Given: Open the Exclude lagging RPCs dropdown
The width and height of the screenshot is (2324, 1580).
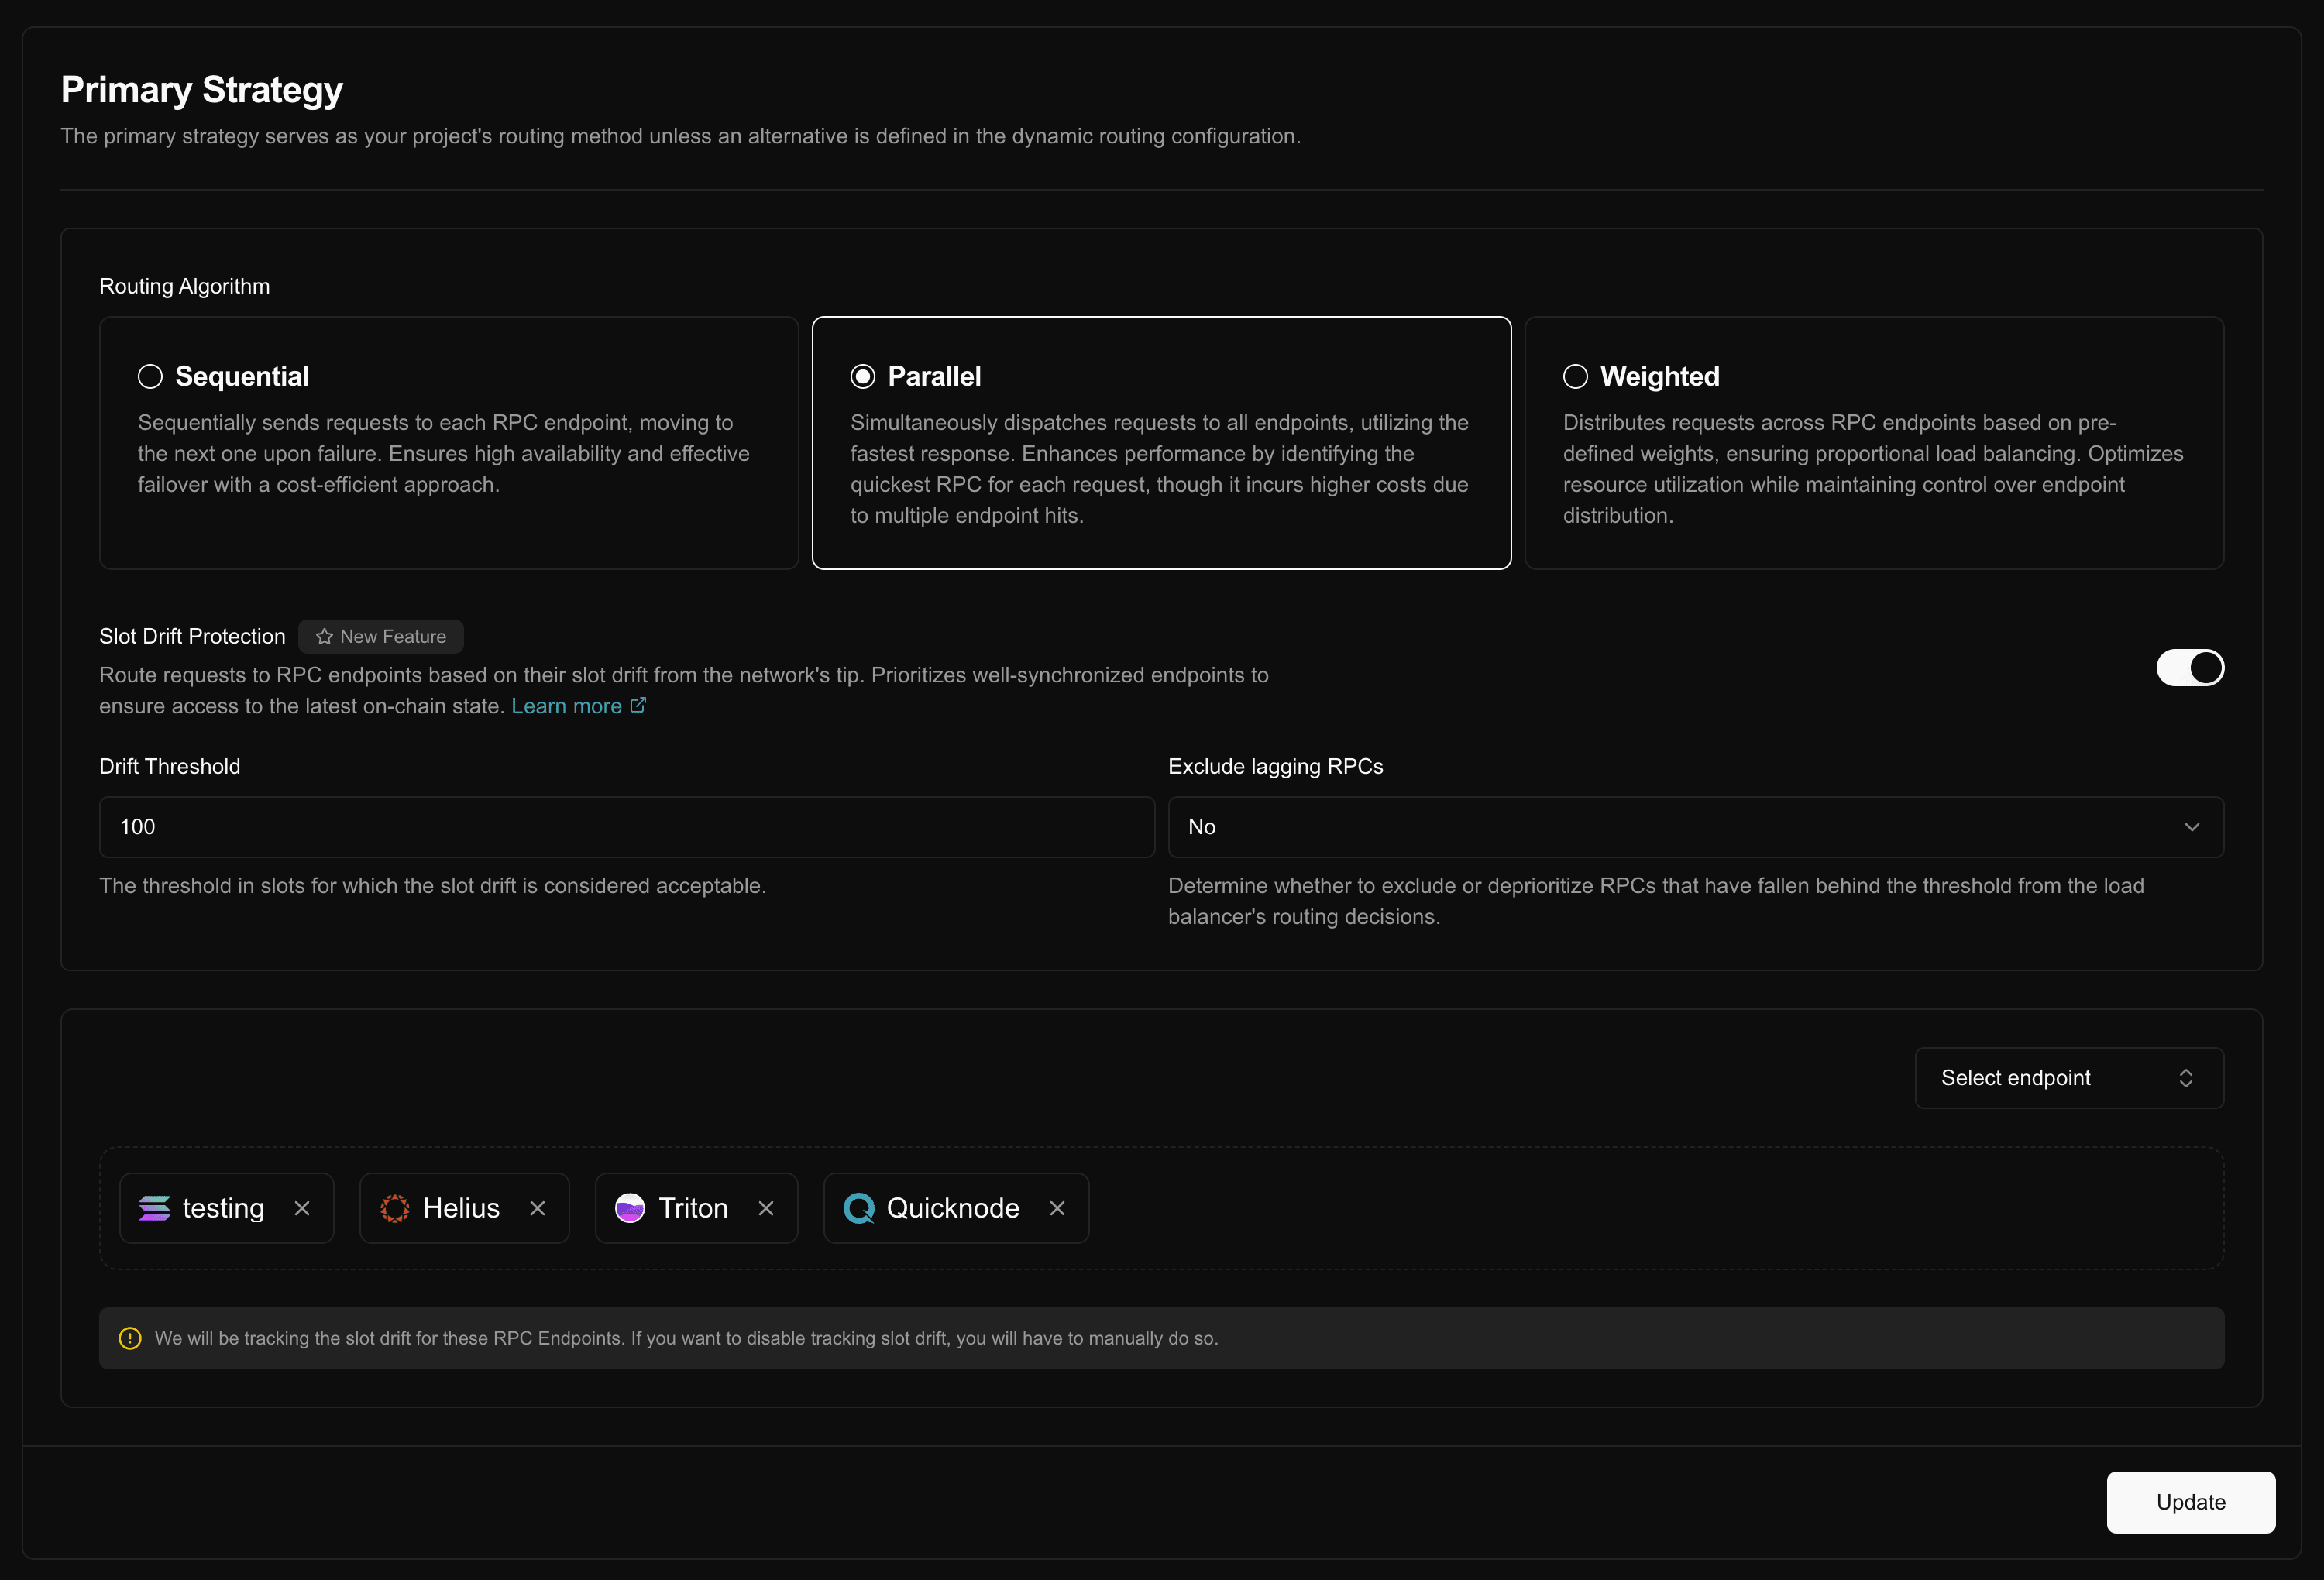Looking at the screenshot, I should 1694,827.
